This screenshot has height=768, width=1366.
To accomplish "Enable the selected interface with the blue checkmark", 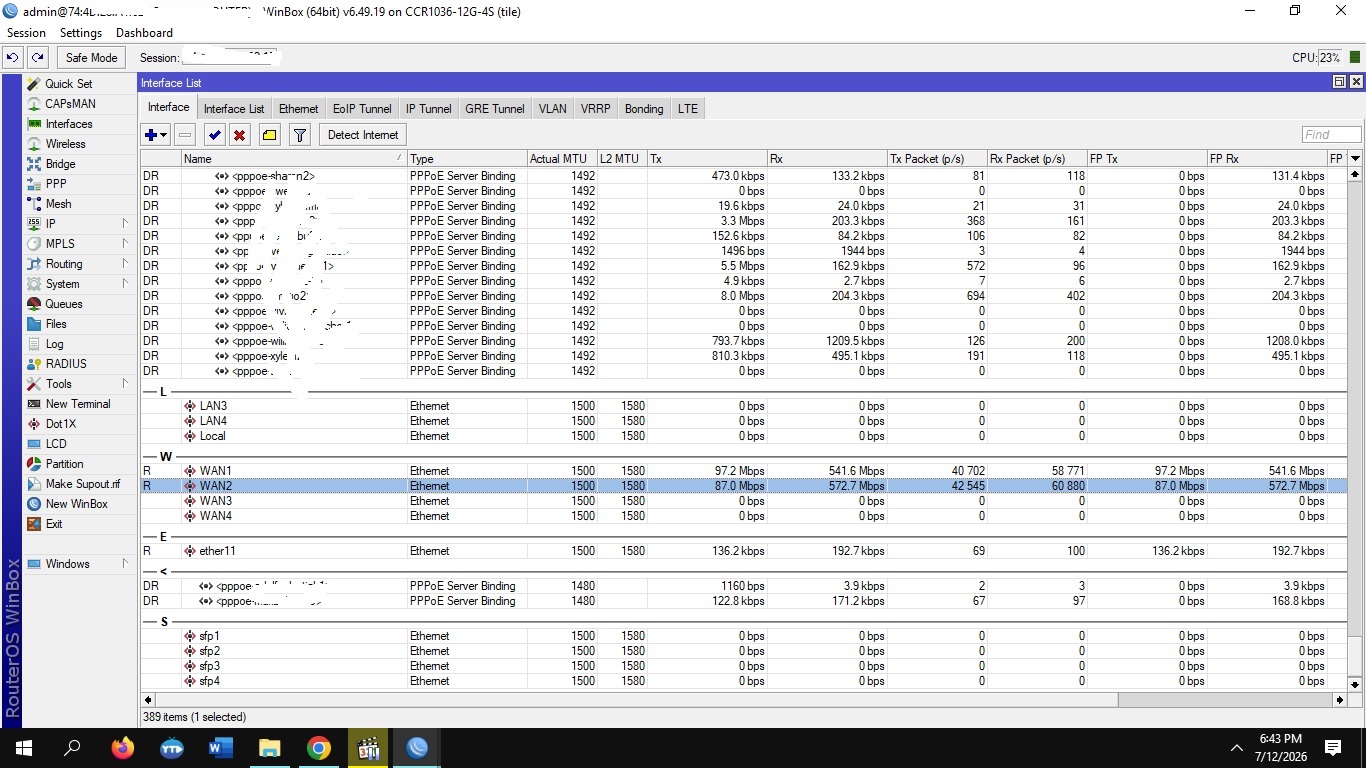I will coord(214,135).
